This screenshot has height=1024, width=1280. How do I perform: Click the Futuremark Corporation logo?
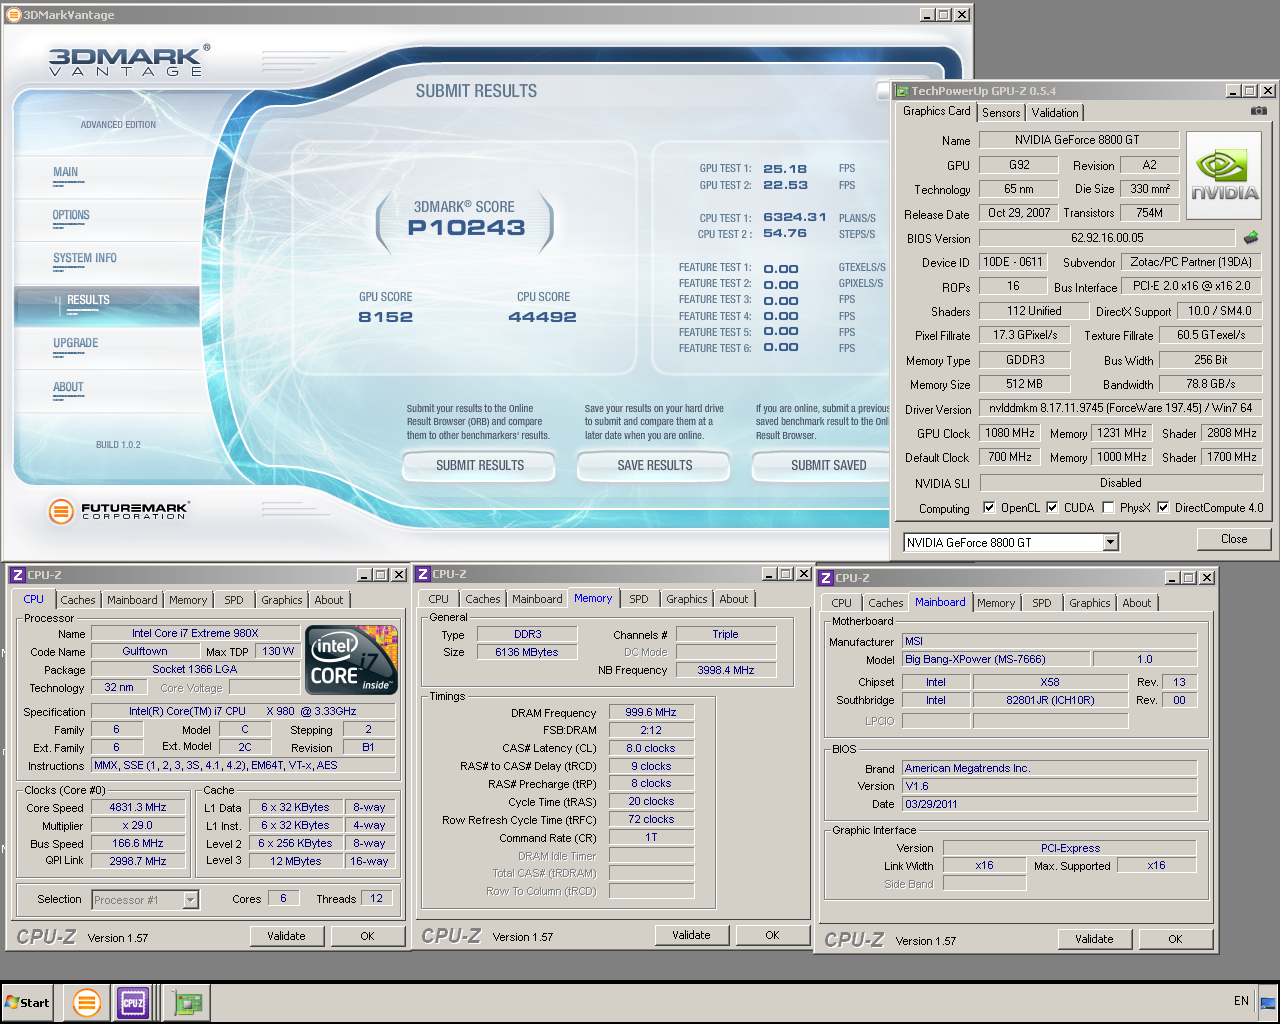[x=118, y=511]
